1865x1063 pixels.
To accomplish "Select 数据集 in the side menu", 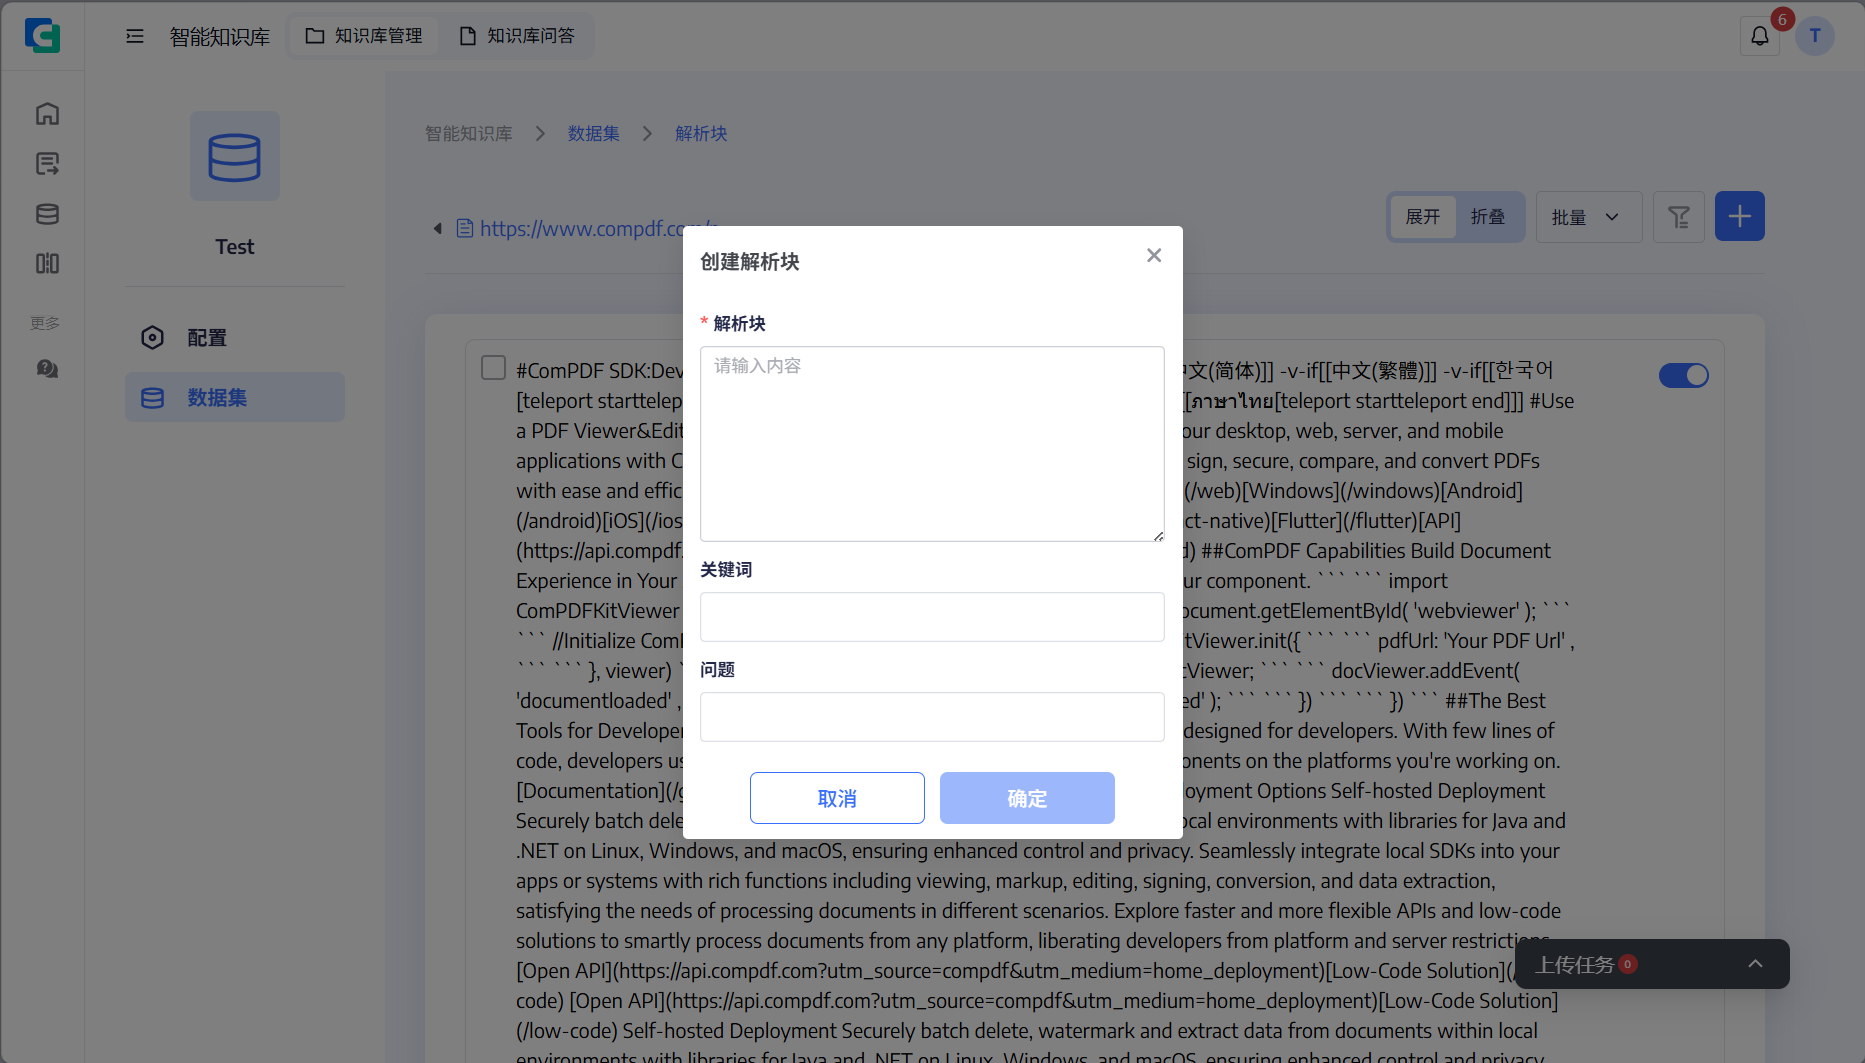I will point(235,398).
